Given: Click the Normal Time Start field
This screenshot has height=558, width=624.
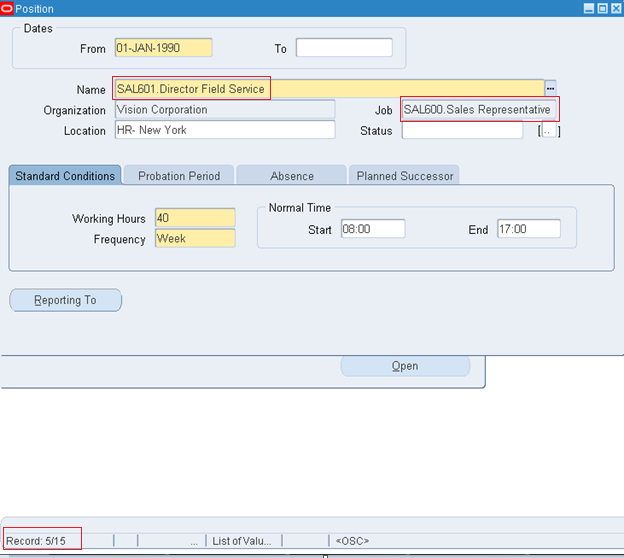Looking at the screenshot, I should click(372, 229).
